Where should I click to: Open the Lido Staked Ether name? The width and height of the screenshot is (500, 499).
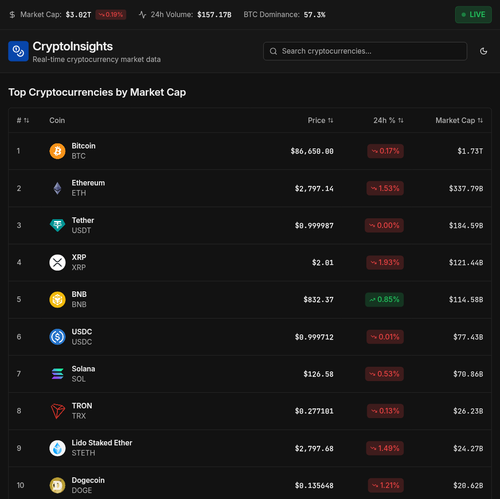[x=102, y=443]
